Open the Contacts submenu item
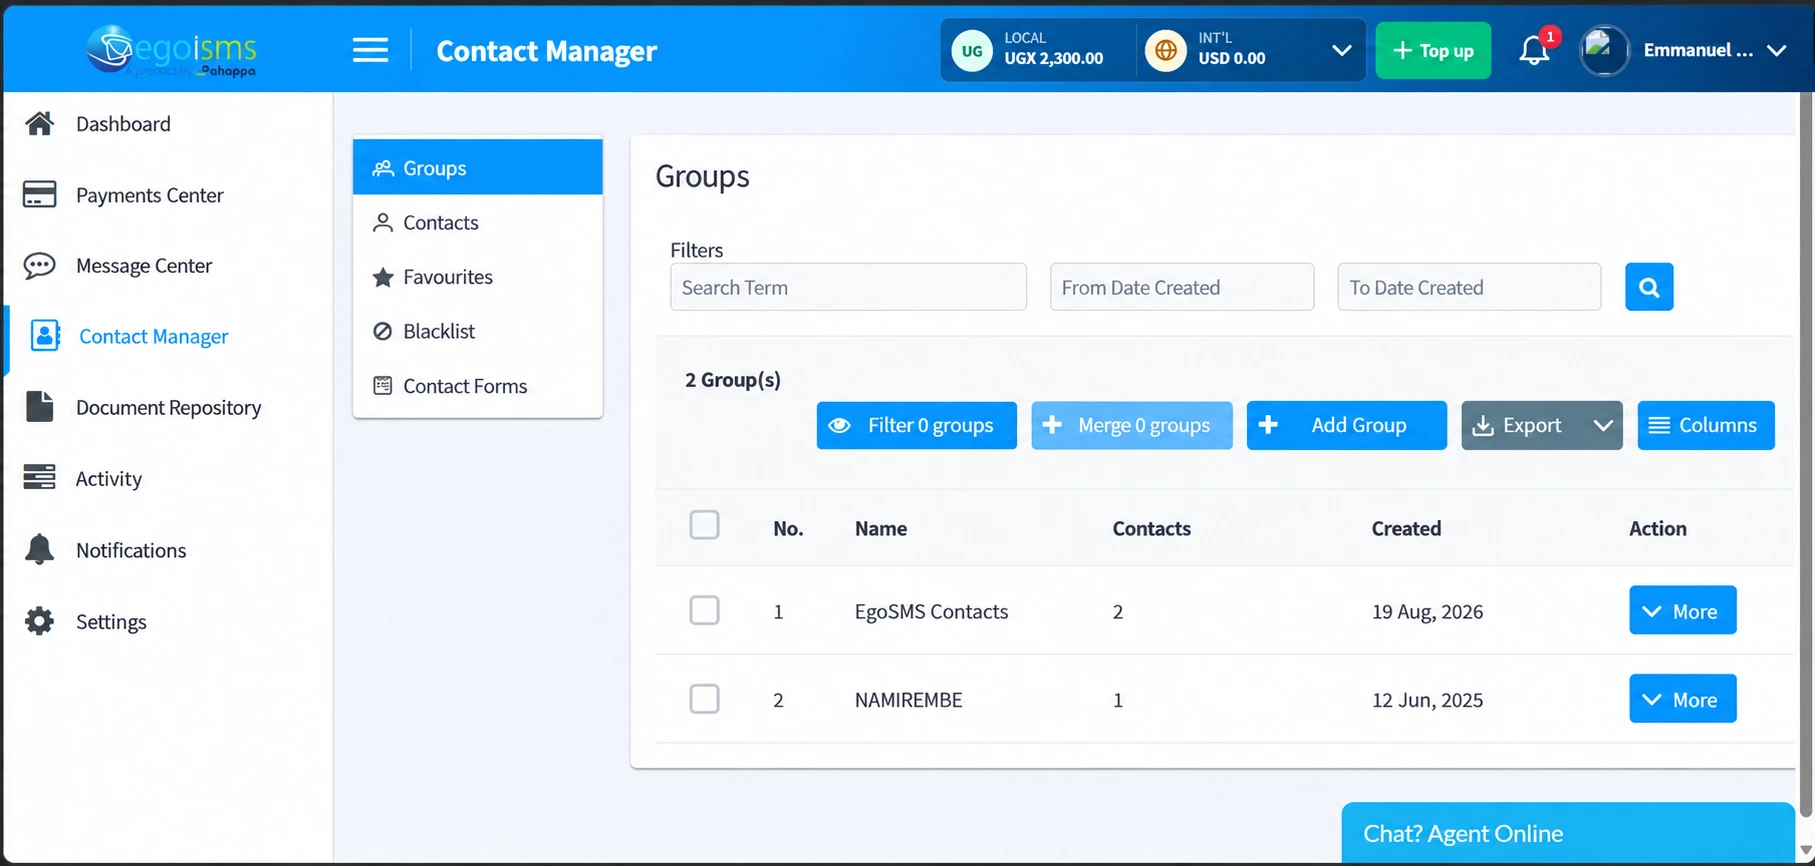 [478, 222]
